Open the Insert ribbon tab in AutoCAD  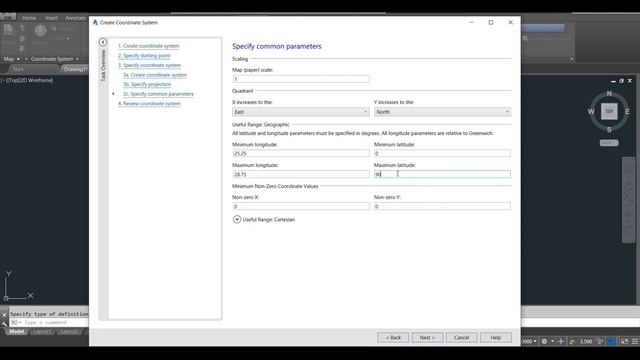pyautogui.click(x=51, y=18)
